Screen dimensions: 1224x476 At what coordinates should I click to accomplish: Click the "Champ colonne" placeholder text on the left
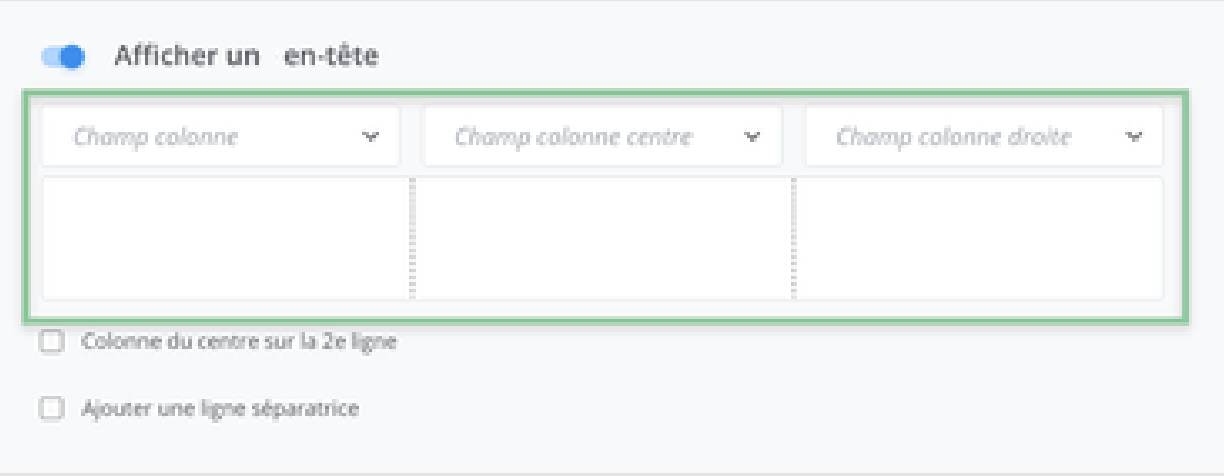point(156,137)
